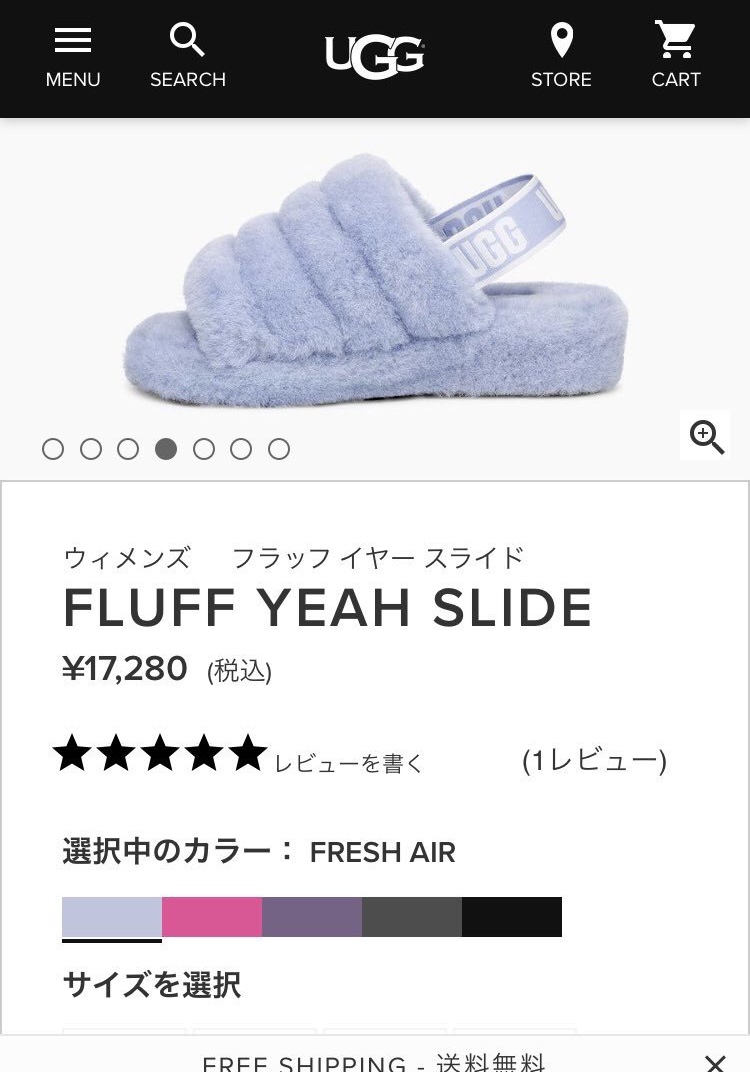Select the fifth image indicator dot

[x=204, y=449]
